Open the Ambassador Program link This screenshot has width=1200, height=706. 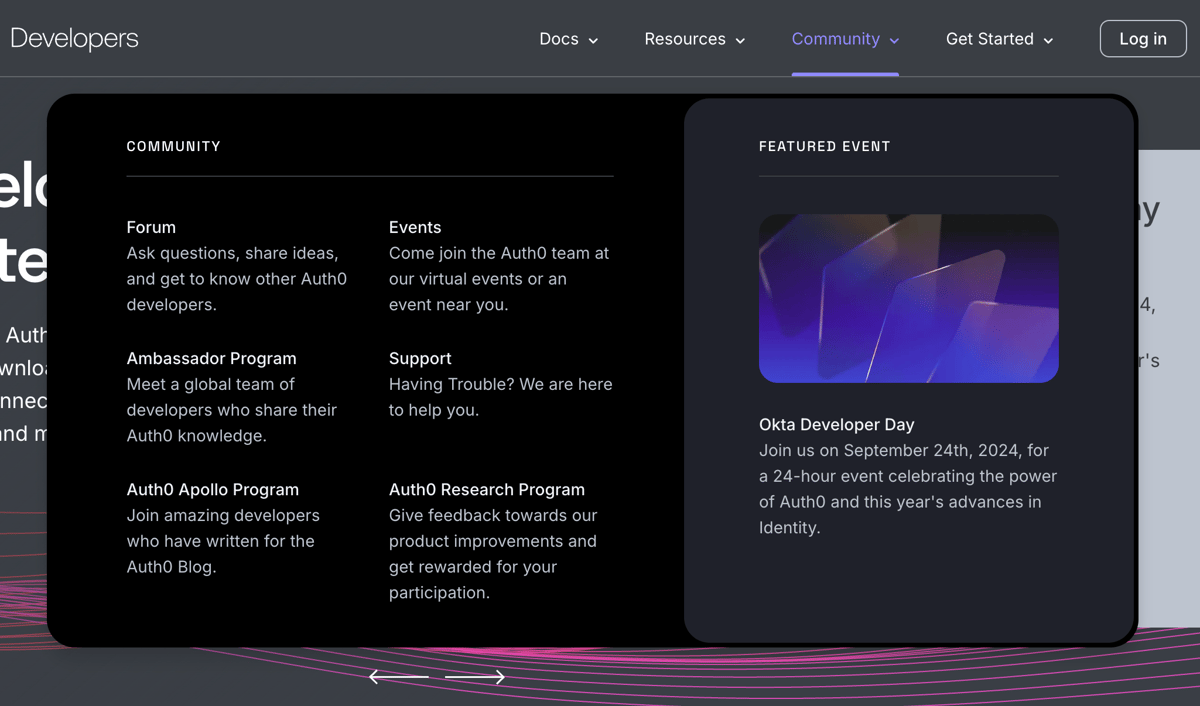click(211, 358)
